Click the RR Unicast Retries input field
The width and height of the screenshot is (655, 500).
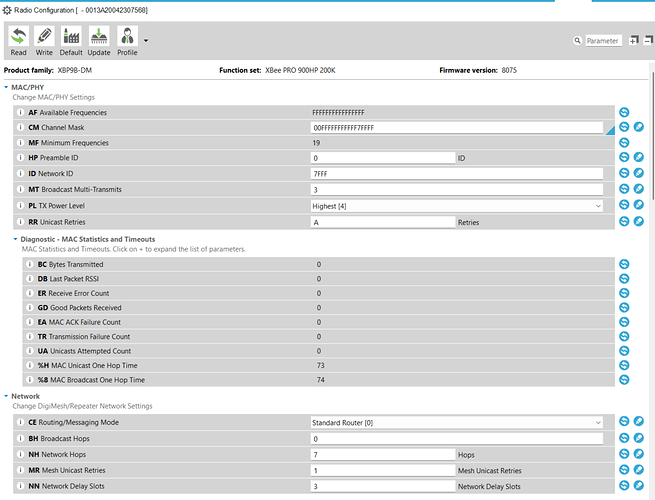tap(382, 221)
